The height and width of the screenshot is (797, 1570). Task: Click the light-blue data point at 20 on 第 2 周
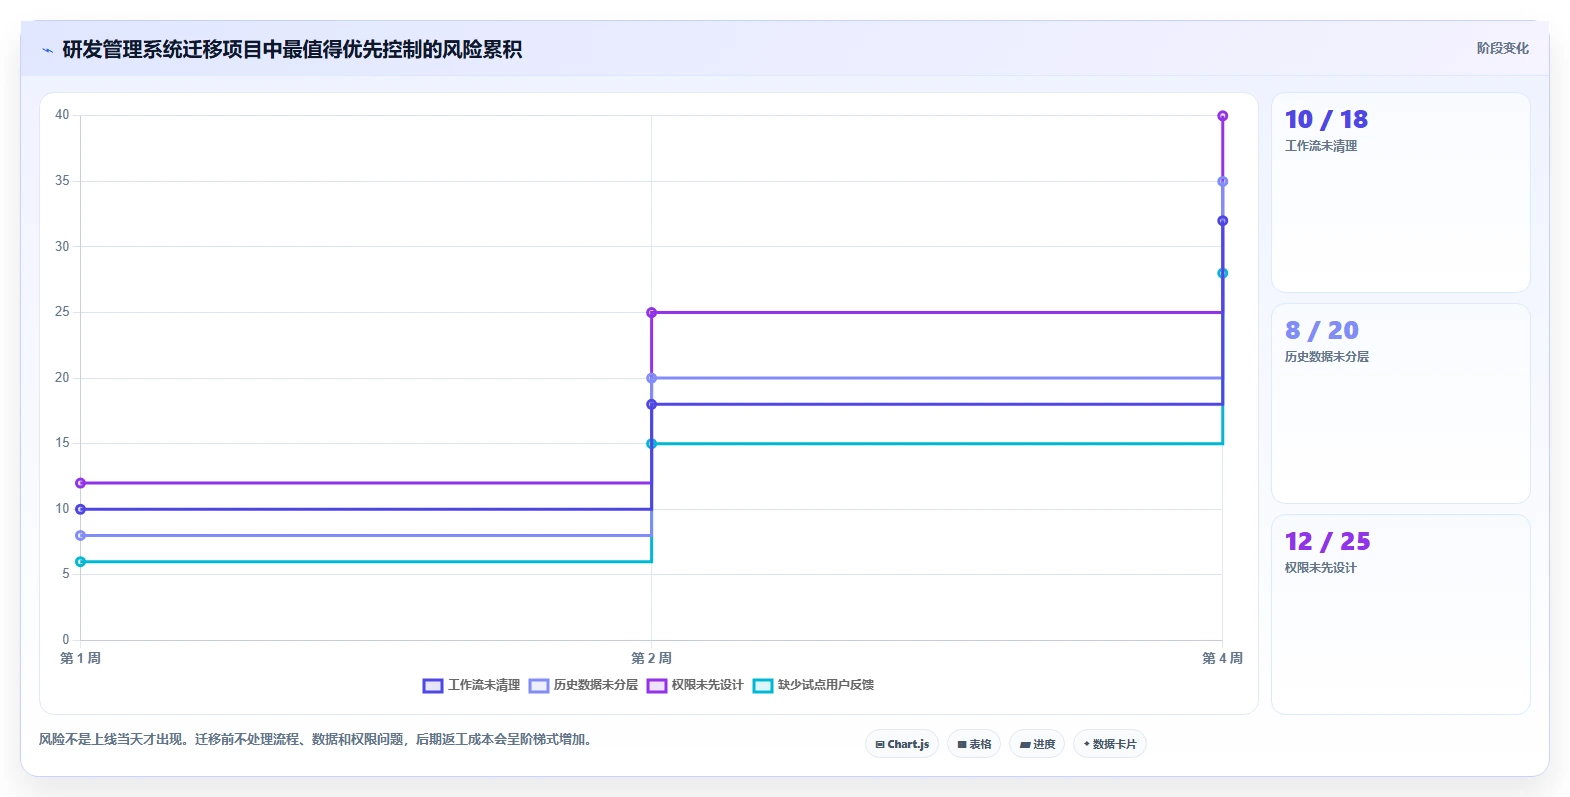pos(651,378)
